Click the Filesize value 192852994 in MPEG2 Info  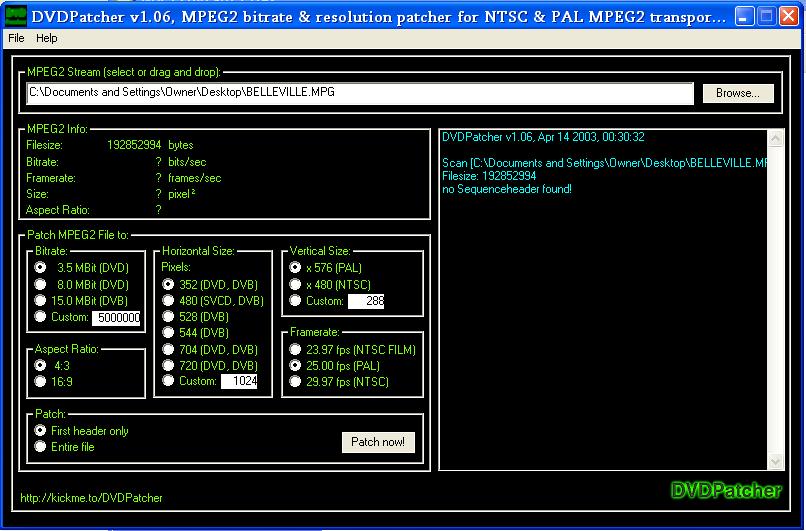(134, 145)
